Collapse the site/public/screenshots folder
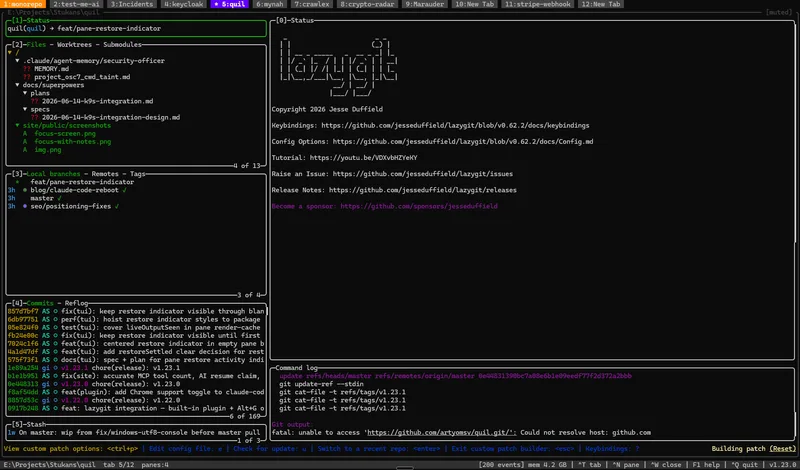Viewport: 800px width, 470px height. point(17,126)
